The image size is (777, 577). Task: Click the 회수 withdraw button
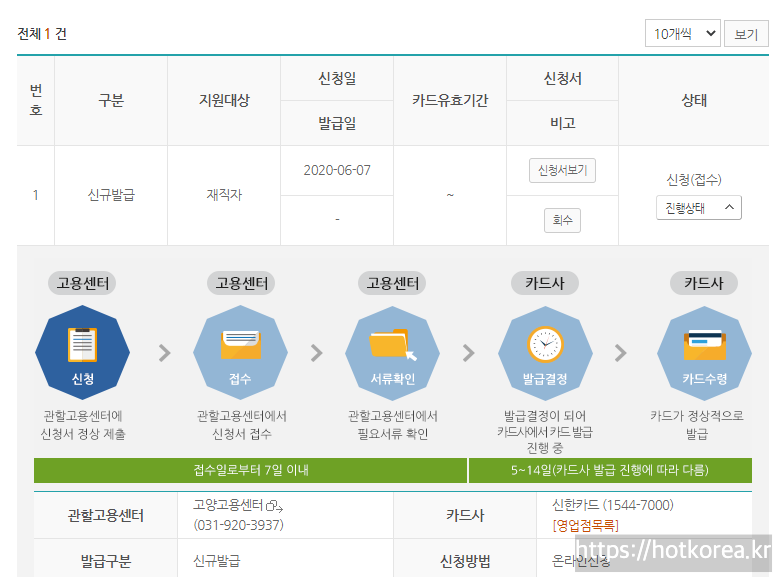[x=562, y=220]
